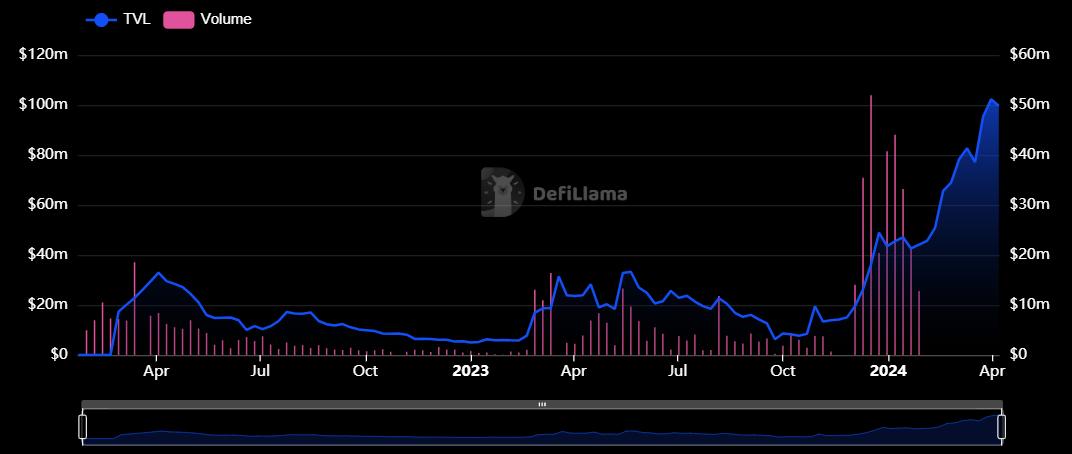1072x454 pixels.
Task: Toggle the Volume legend series
Action: coord(207,20)
